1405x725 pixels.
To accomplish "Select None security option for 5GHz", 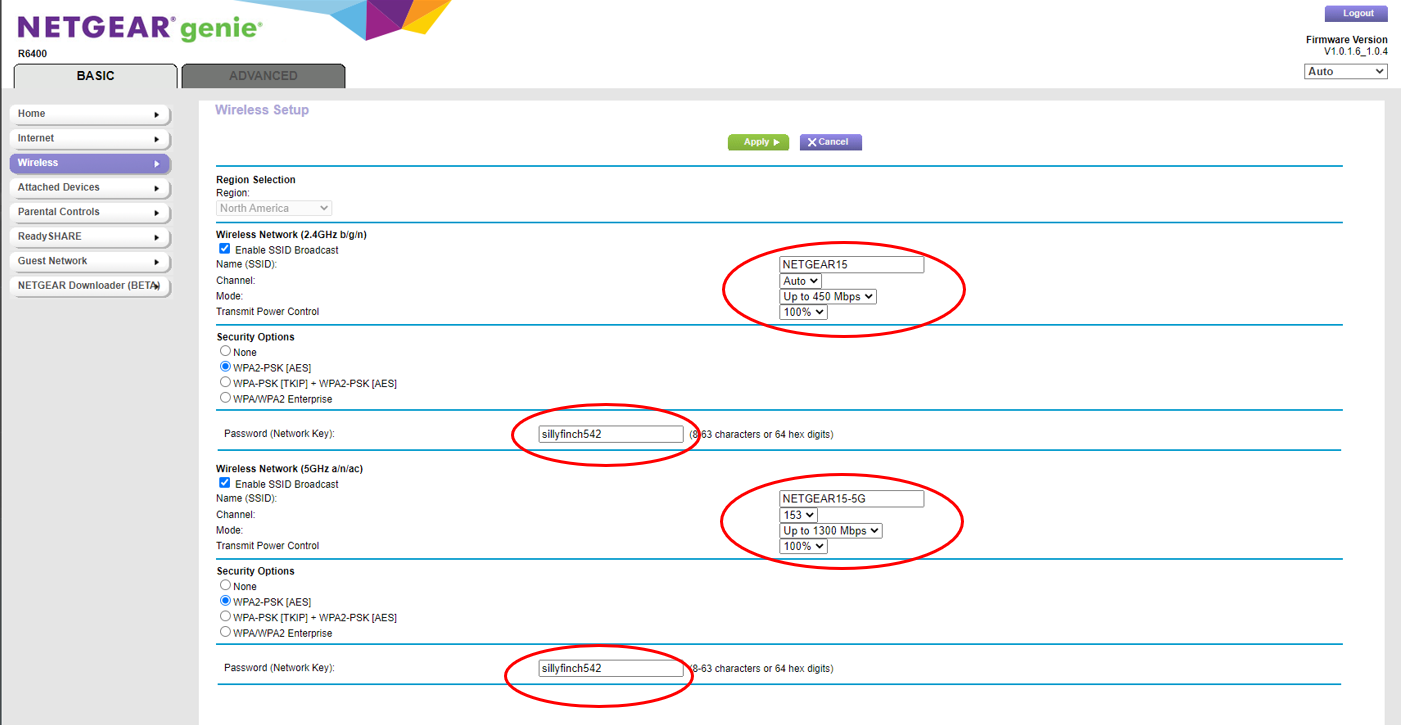I will [225, 585].
